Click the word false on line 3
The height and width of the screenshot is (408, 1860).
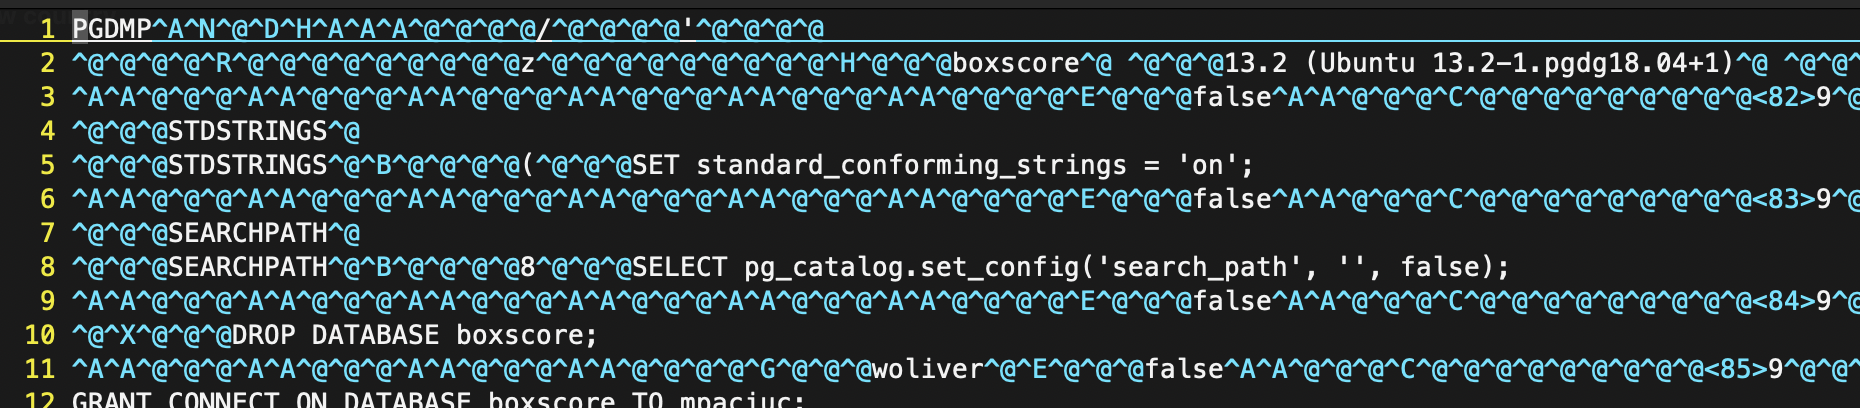click(x=1232, y=97)
